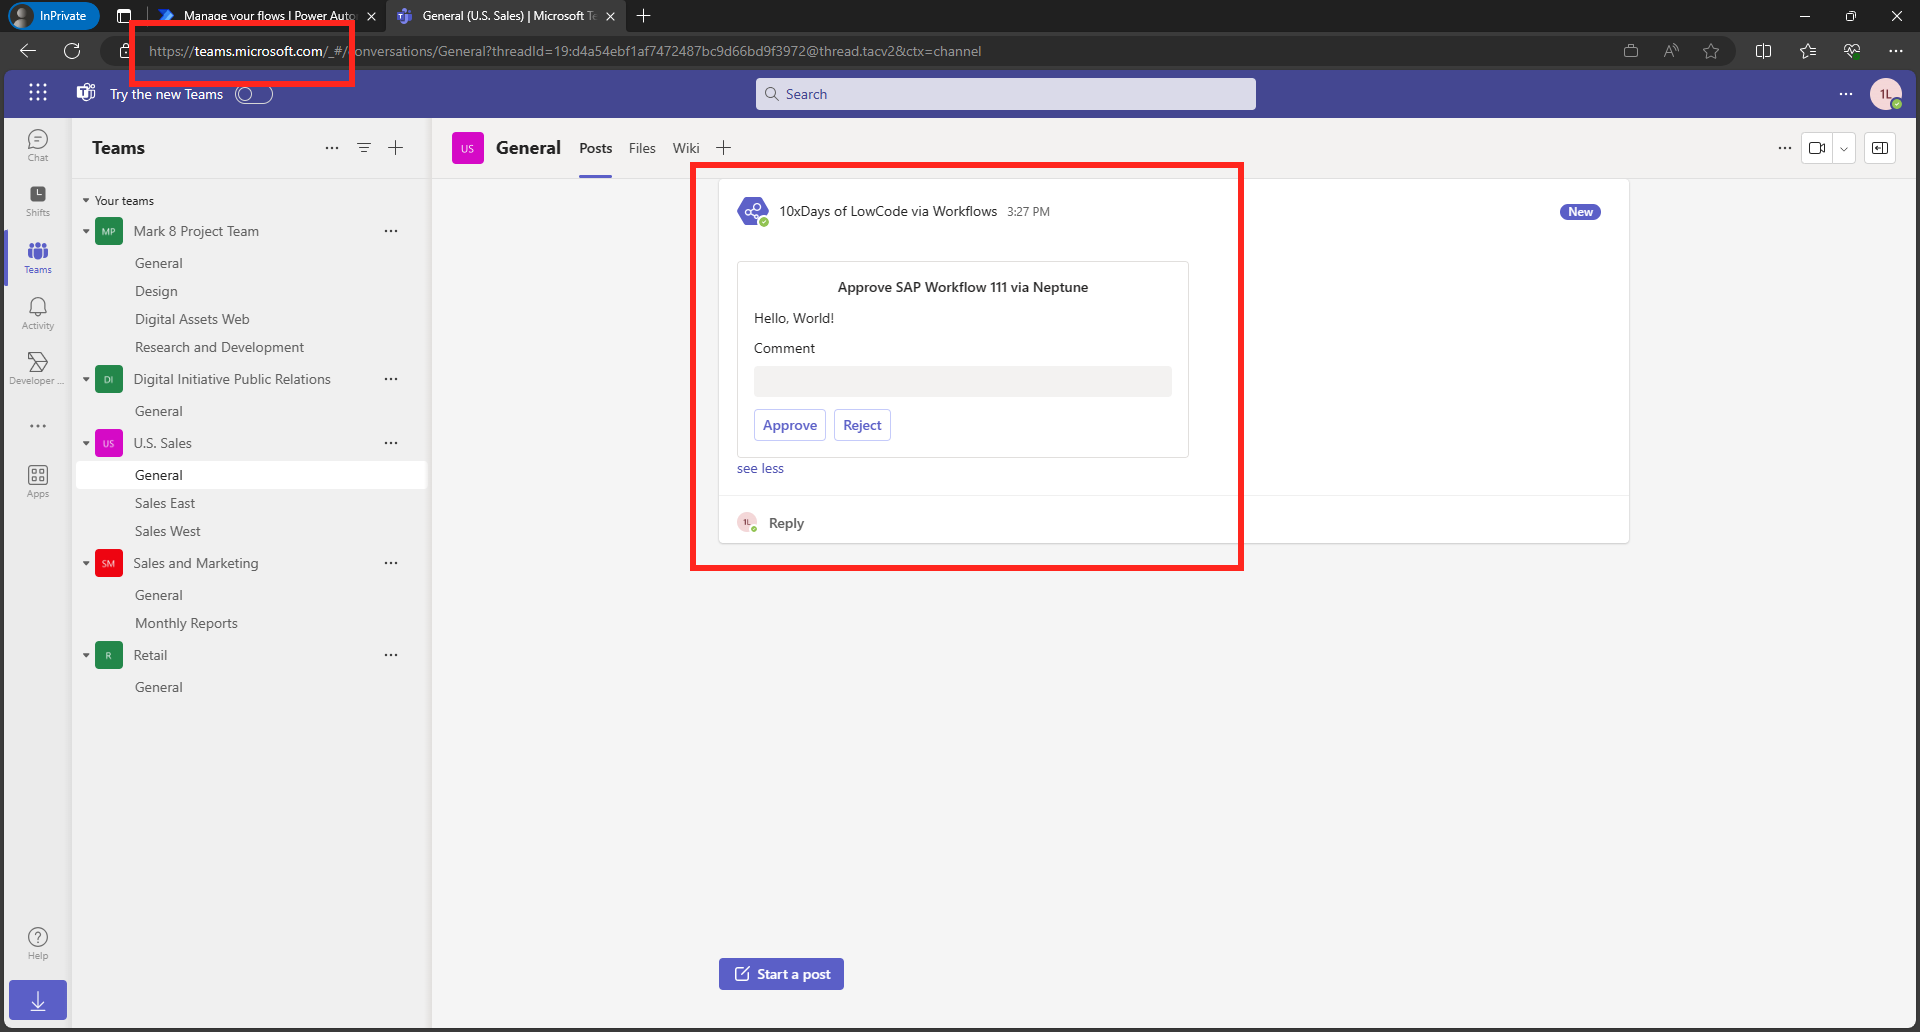The height and width of the screenshot is (1032, 1920).
Task: Collapse Your teams section
Action: pos(86,201)
